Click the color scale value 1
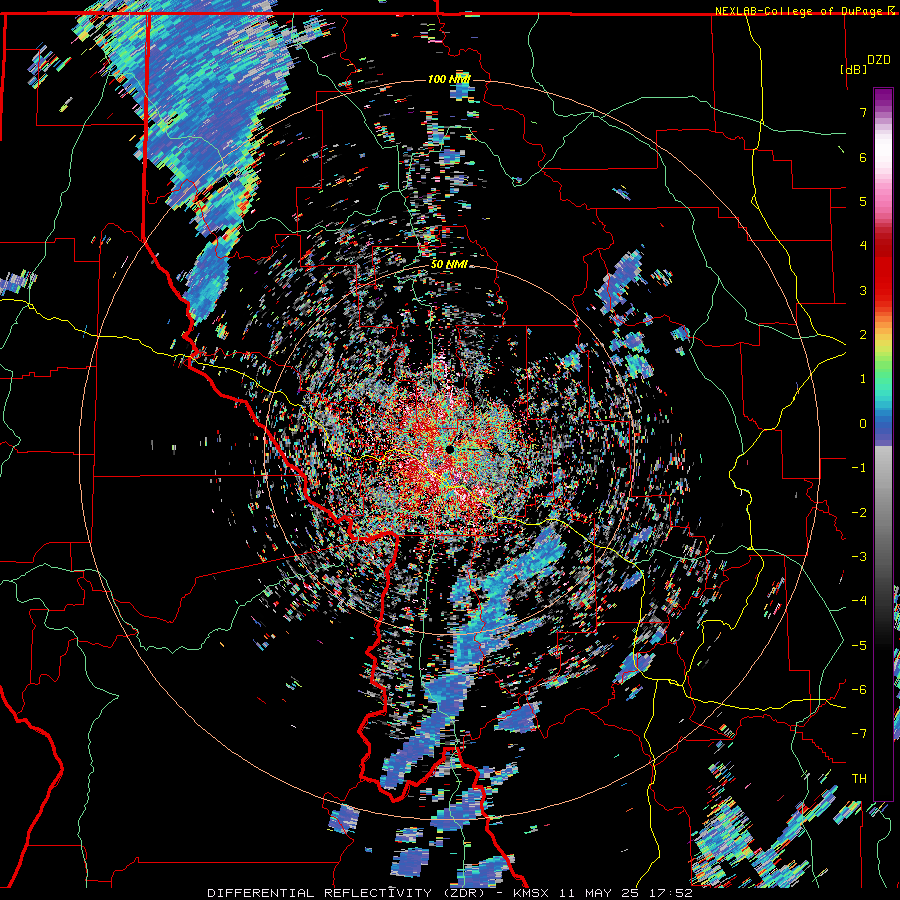 coord(863,379)
